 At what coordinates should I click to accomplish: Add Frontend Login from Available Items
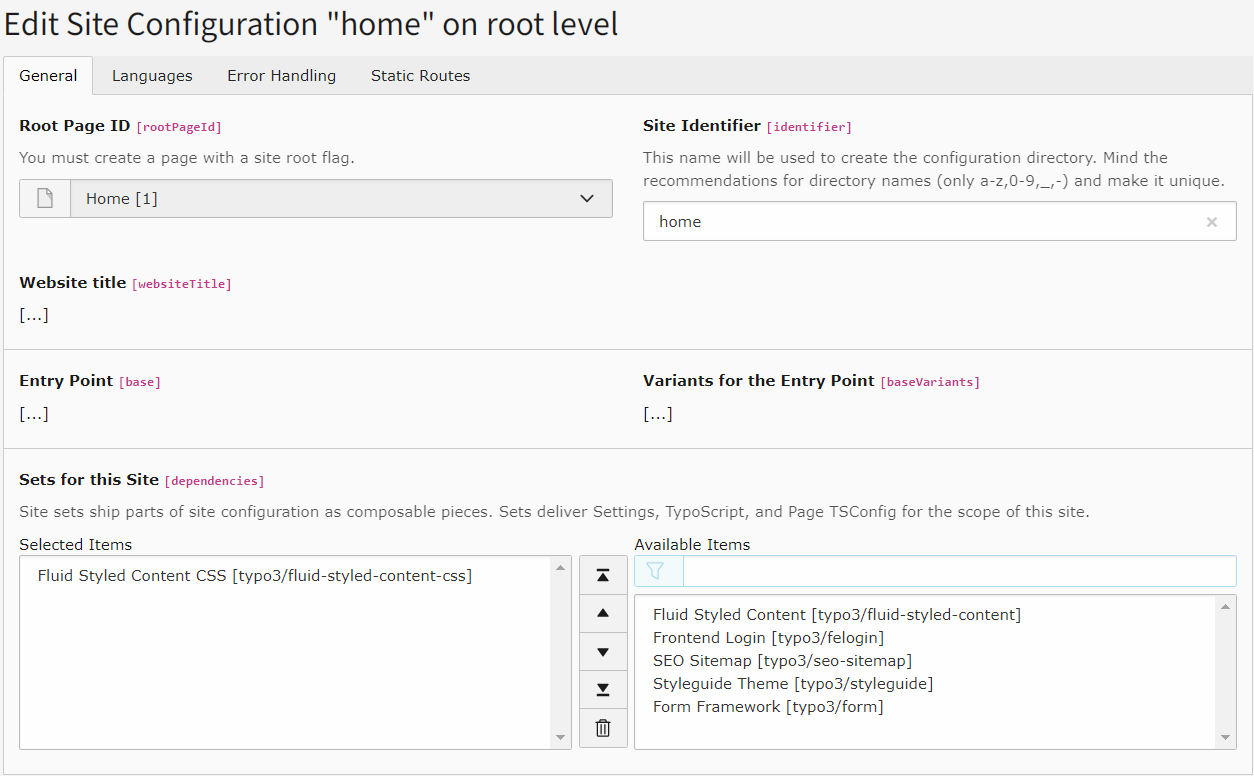pyautogui.click(x=768, y=638)
